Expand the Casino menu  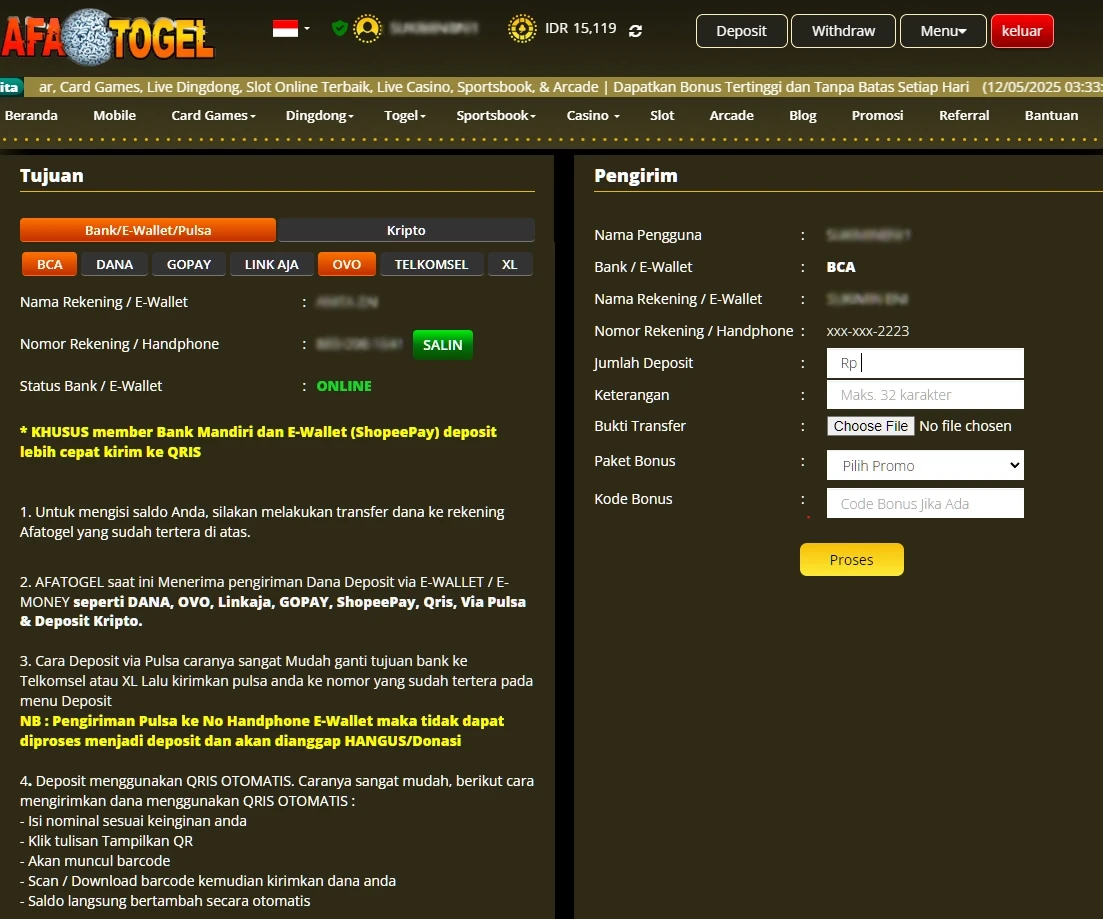pyautogui.click(x=593, y=115)
